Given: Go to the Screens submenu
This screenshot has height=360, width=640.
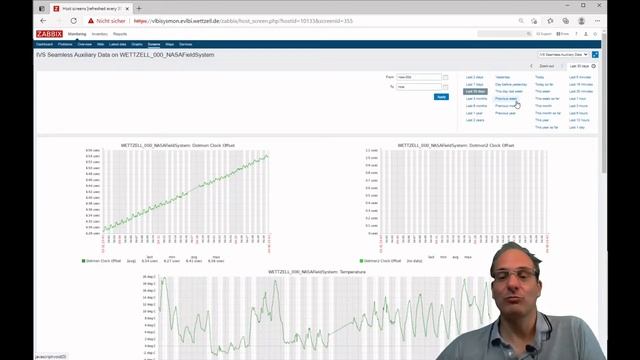Looking at the screenshot, I should pos(154,44).
